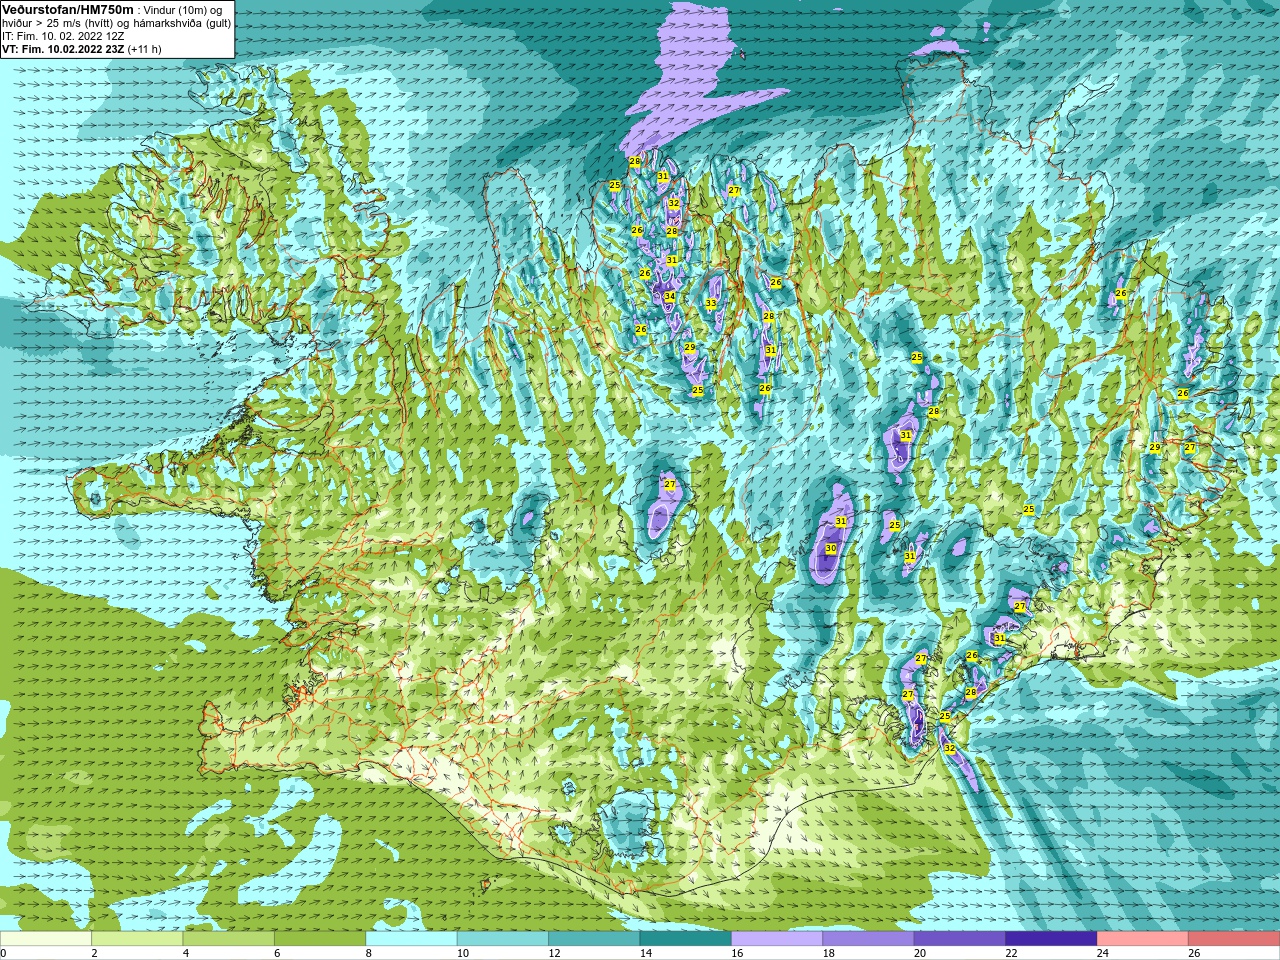Click the yellow gust label 34

click(669, 297)
